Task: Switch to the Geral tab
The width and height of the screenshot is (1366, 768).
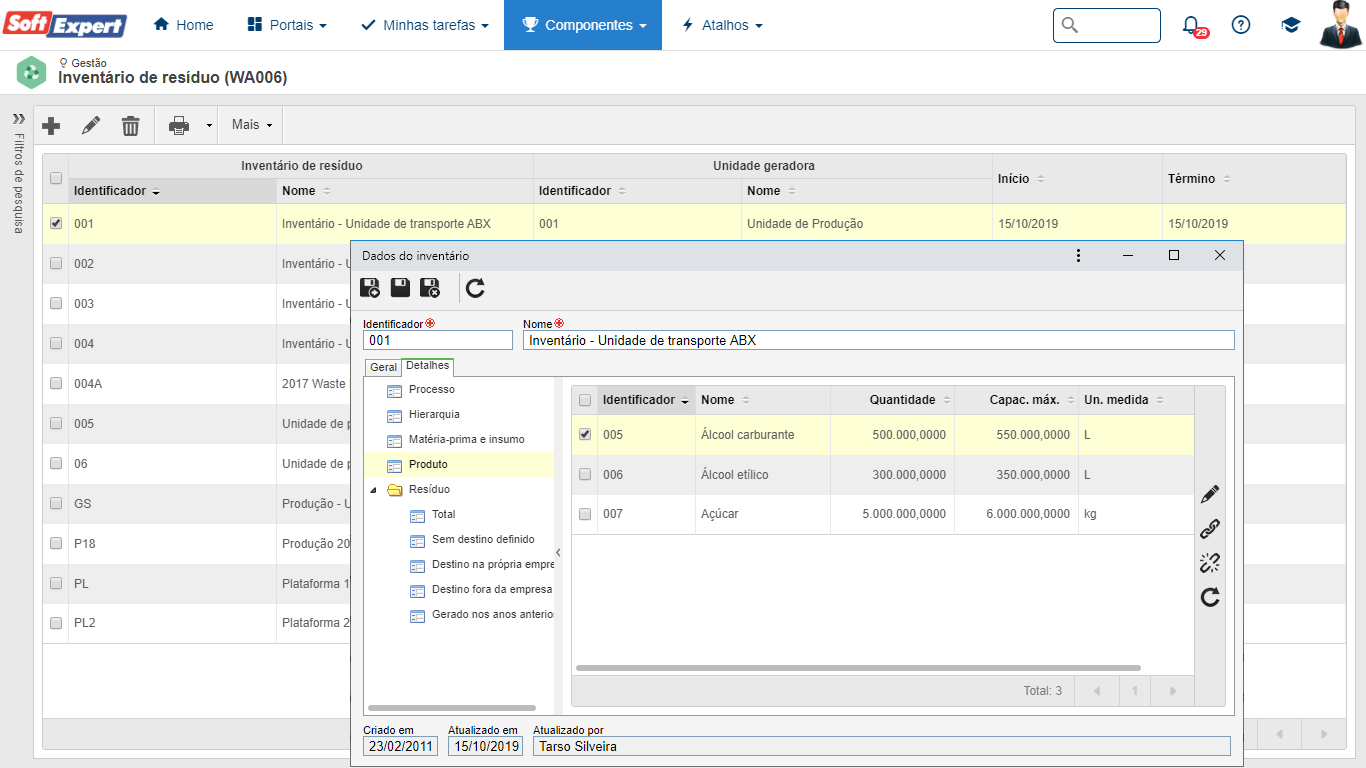Action: click(383, 367)
